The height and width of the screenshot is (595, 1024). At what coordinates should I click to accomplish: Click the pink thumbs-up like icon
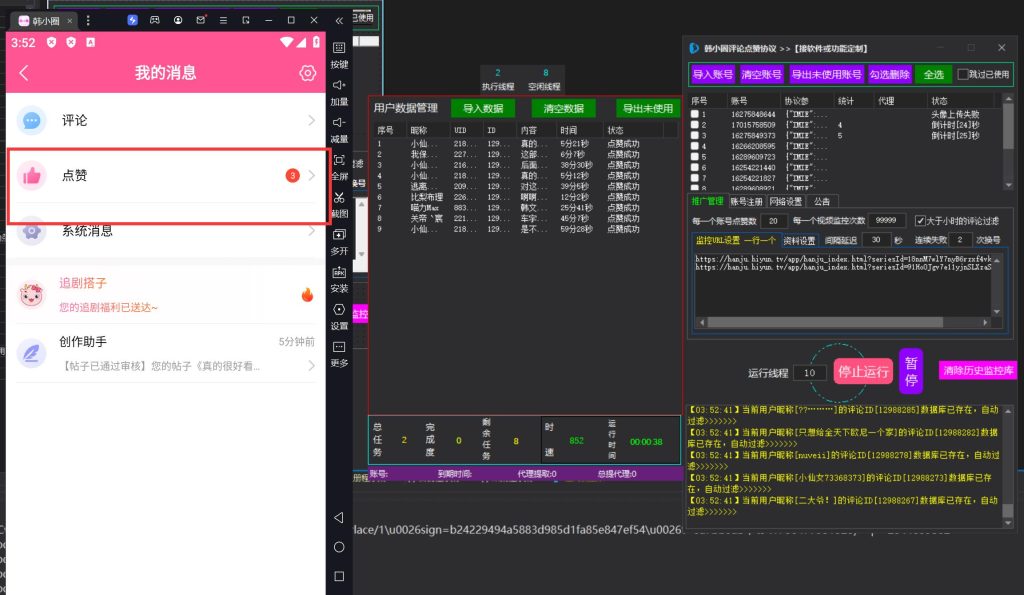31,175
